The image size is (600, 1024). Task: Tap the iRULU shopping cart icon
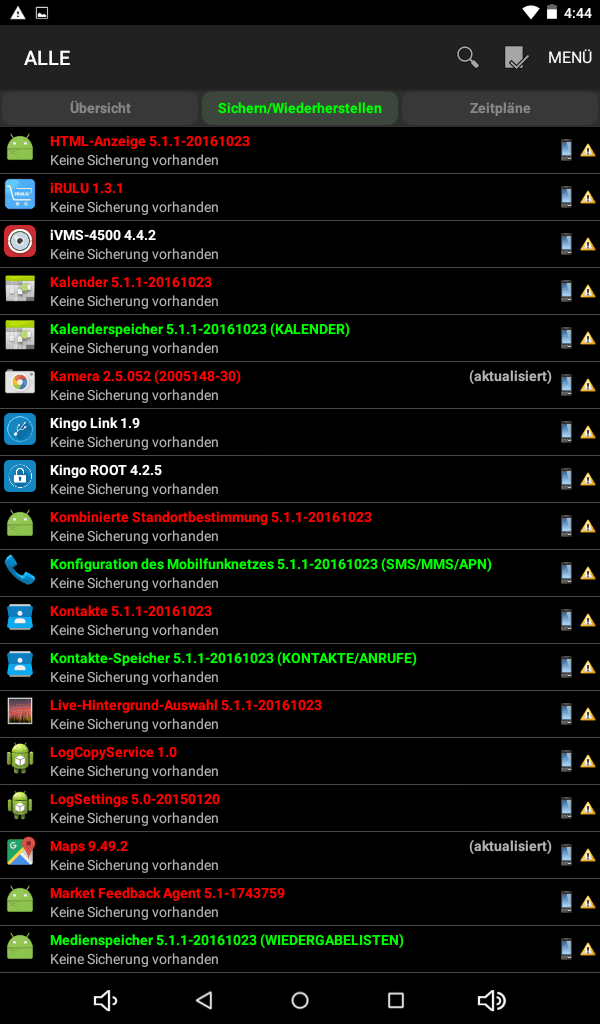(x=20, y=195)
